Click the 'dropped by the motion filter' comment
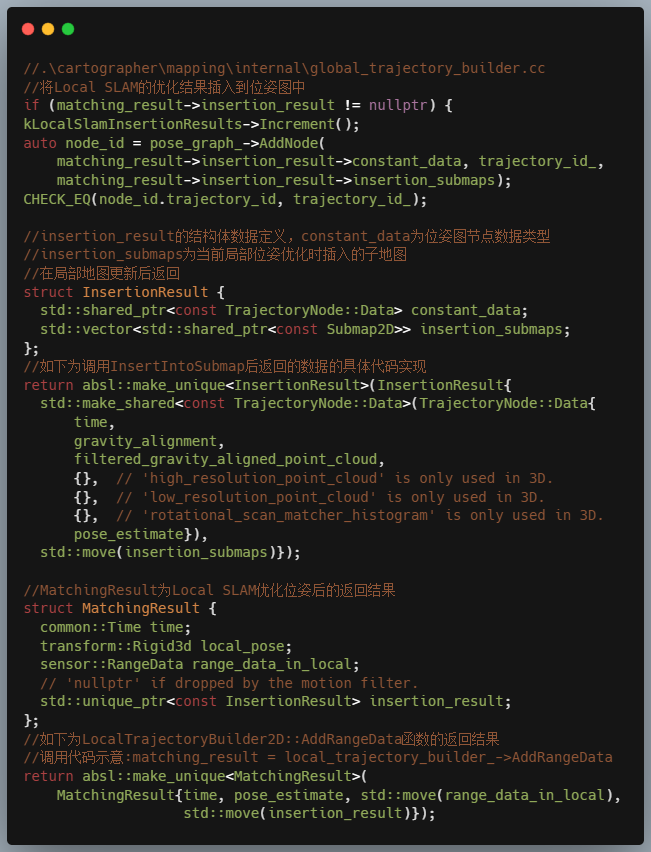 point(229,683)
